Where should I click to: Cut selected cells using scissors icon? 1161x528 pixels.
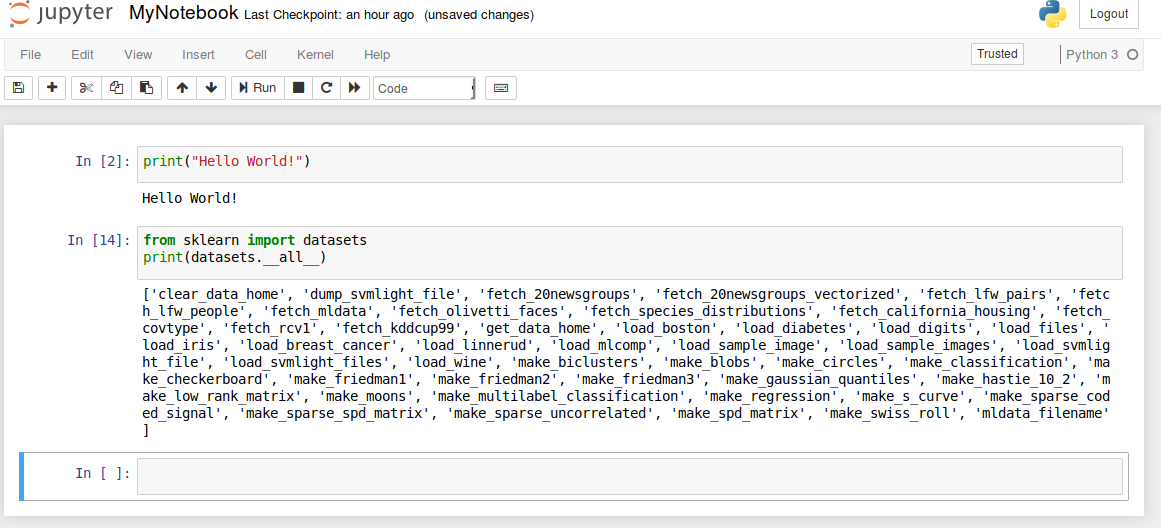coord(86,88)
